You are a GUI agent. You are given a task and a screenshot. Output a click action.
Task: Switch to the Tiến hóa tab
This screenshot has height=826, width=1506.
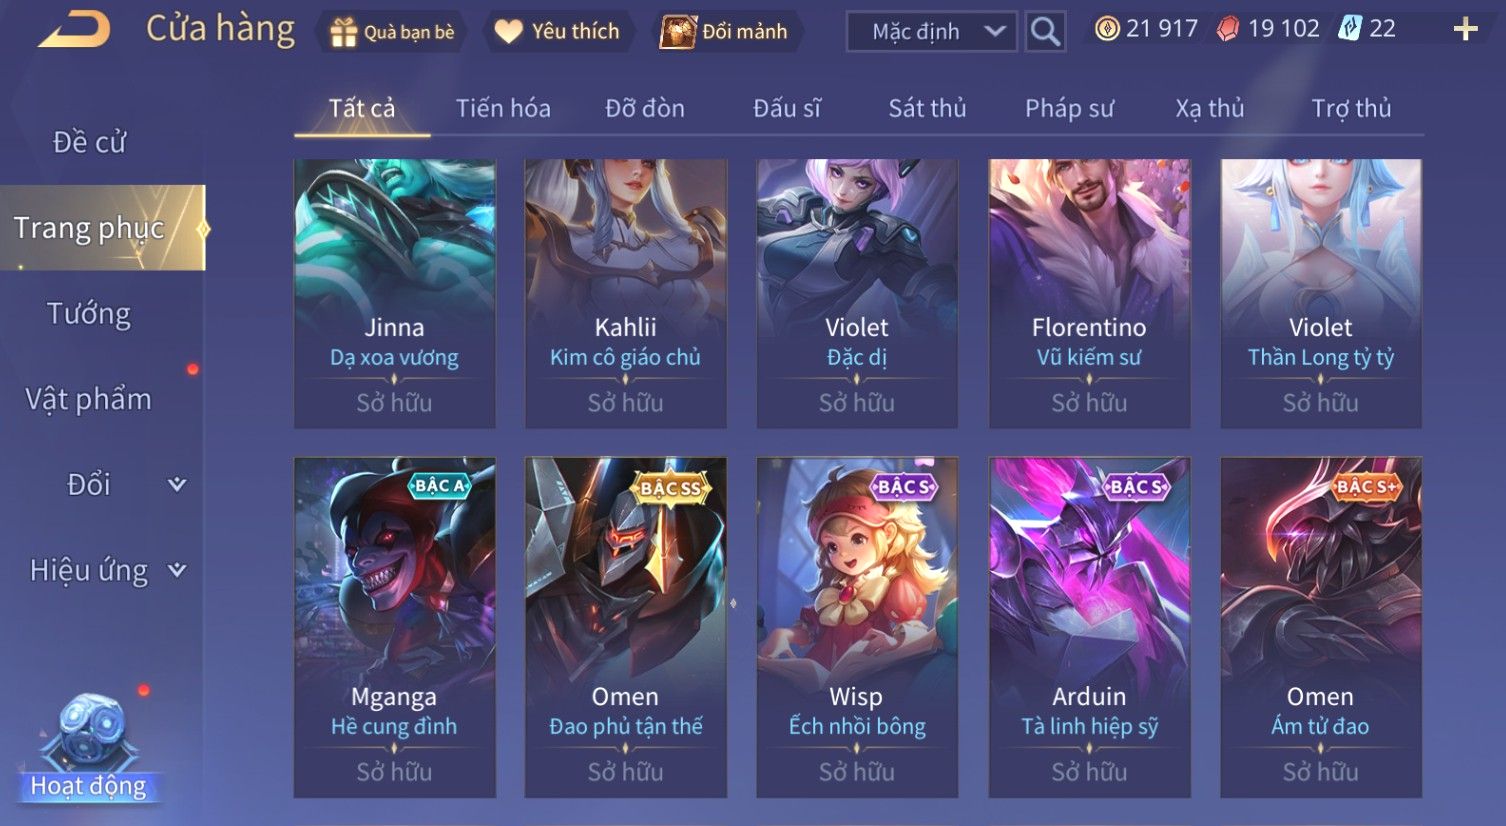(503, 108)
